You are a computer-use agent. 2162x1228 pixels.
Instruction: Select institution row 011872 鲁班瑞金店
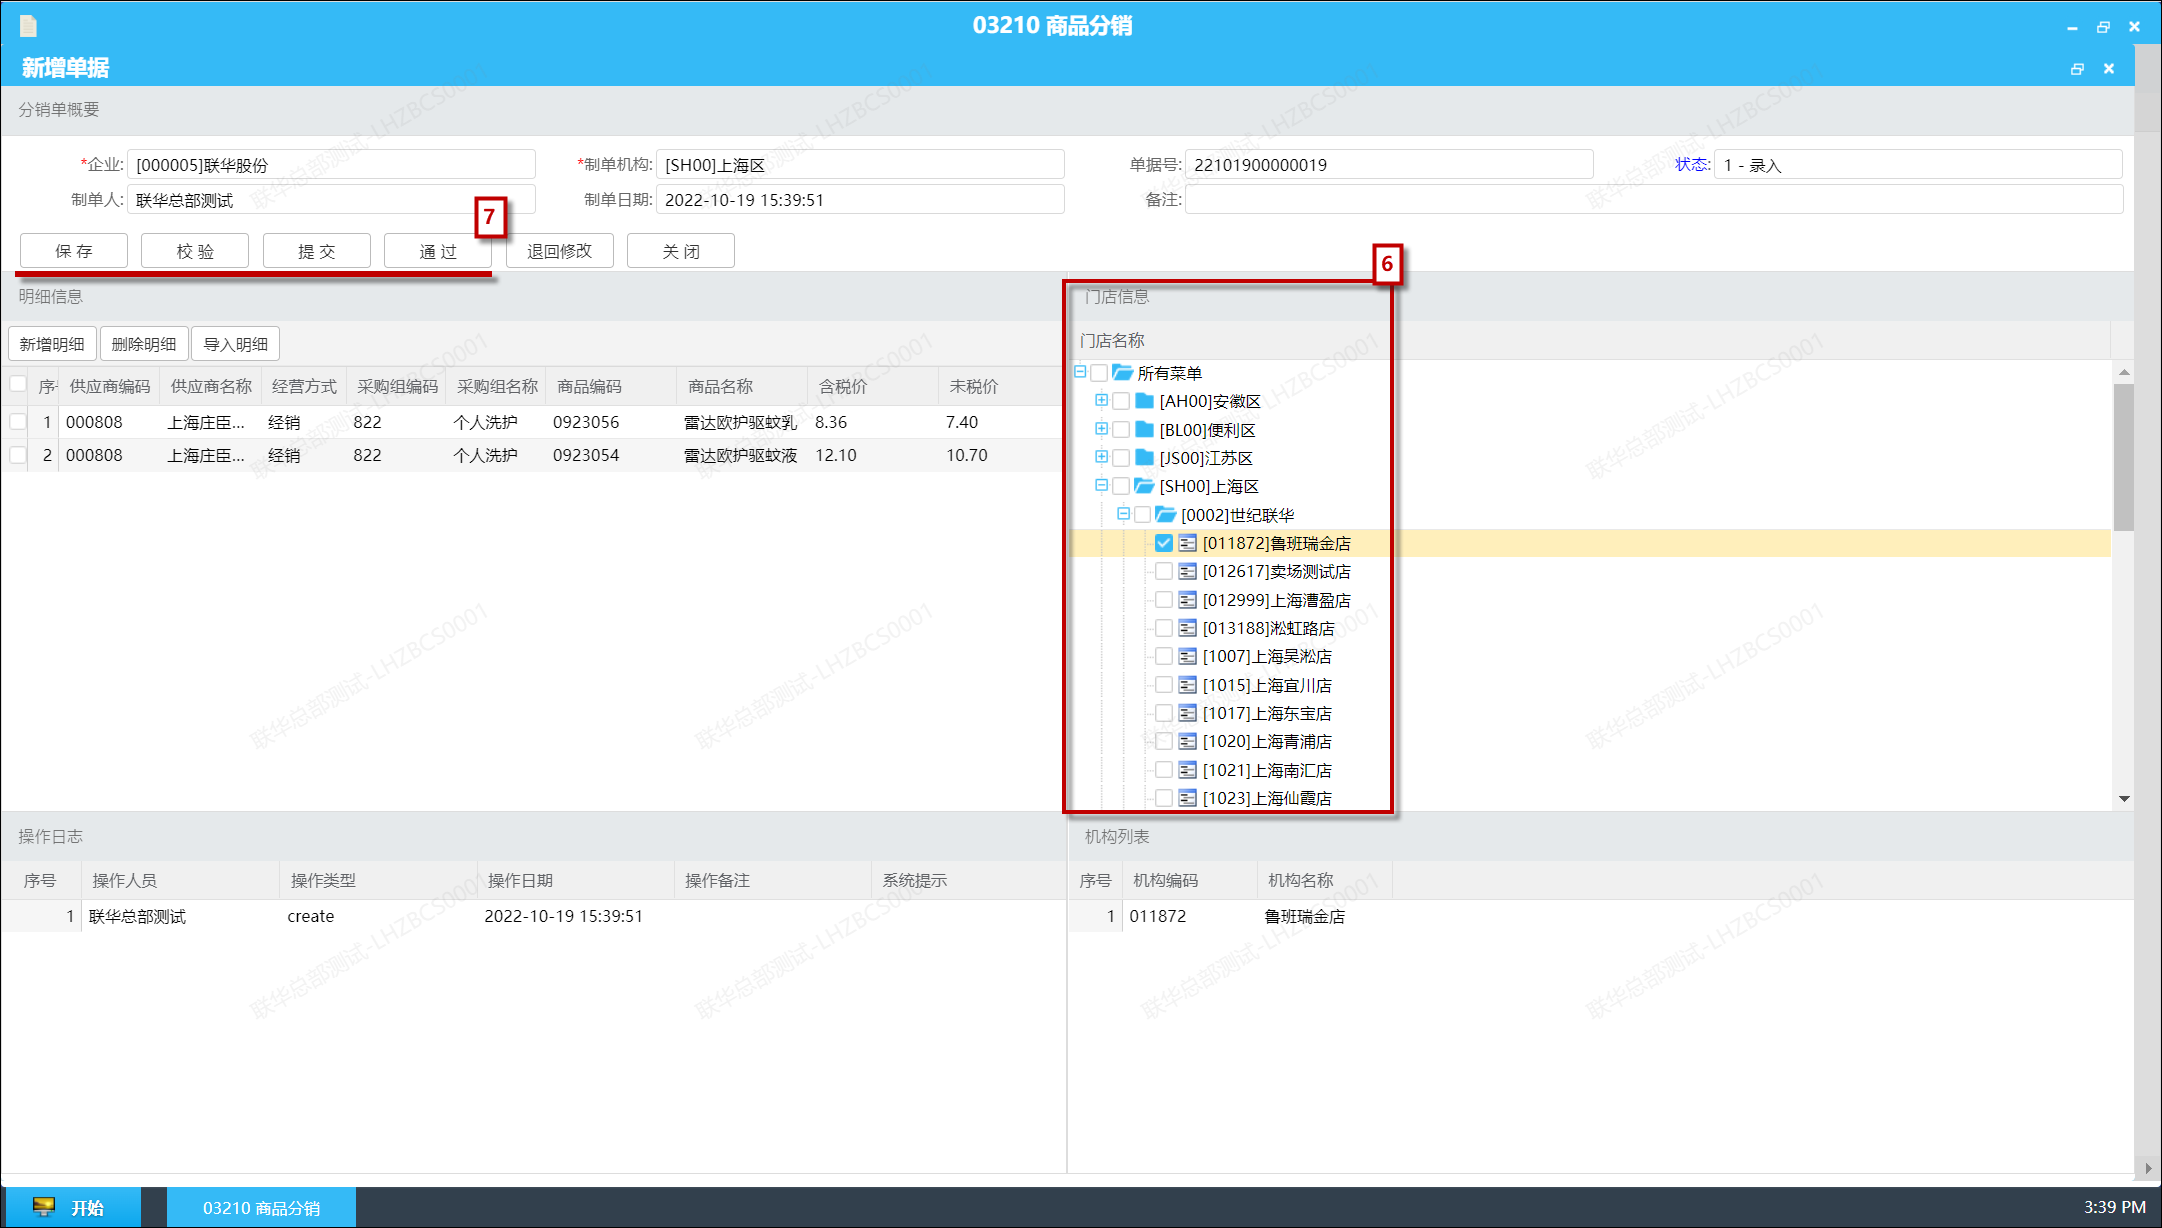[1600, 916]
